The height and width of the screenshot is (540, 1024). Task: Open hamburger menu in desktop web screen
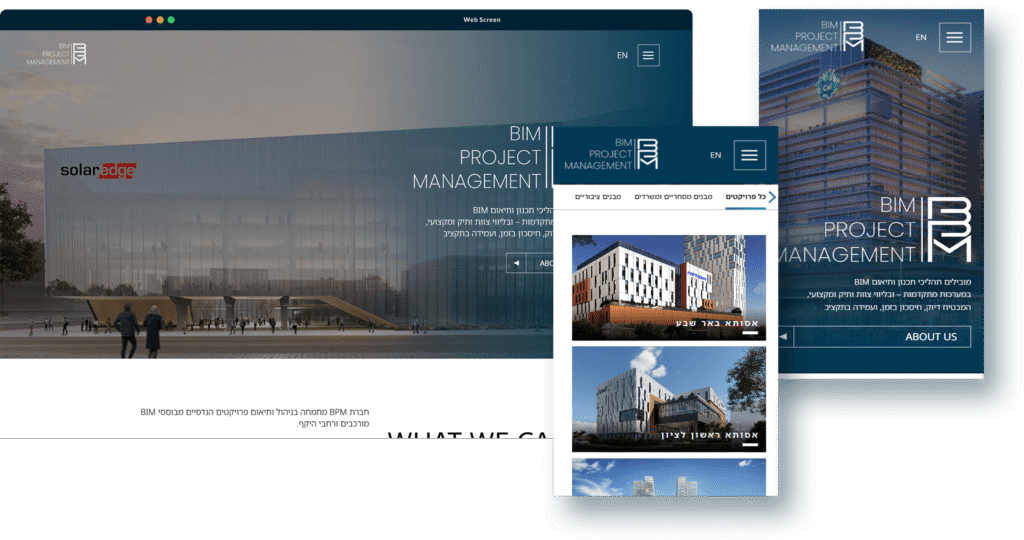point(649,55)
